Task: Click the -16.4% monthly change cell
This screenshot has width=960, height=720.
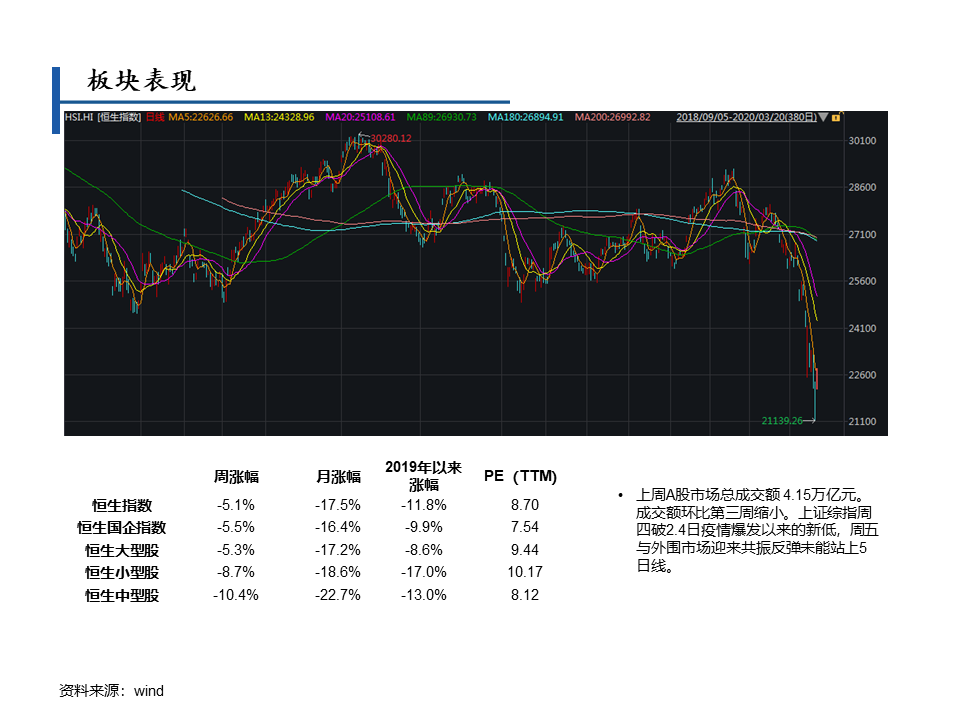Action: click(338, 527)
